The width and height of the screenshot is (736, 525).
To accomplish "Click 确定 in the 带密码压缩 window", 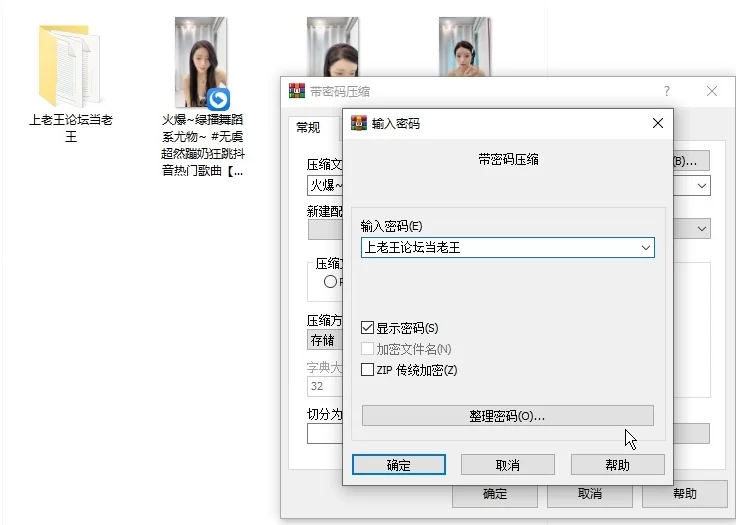I will pyautogui.click(x=495, y=494).
